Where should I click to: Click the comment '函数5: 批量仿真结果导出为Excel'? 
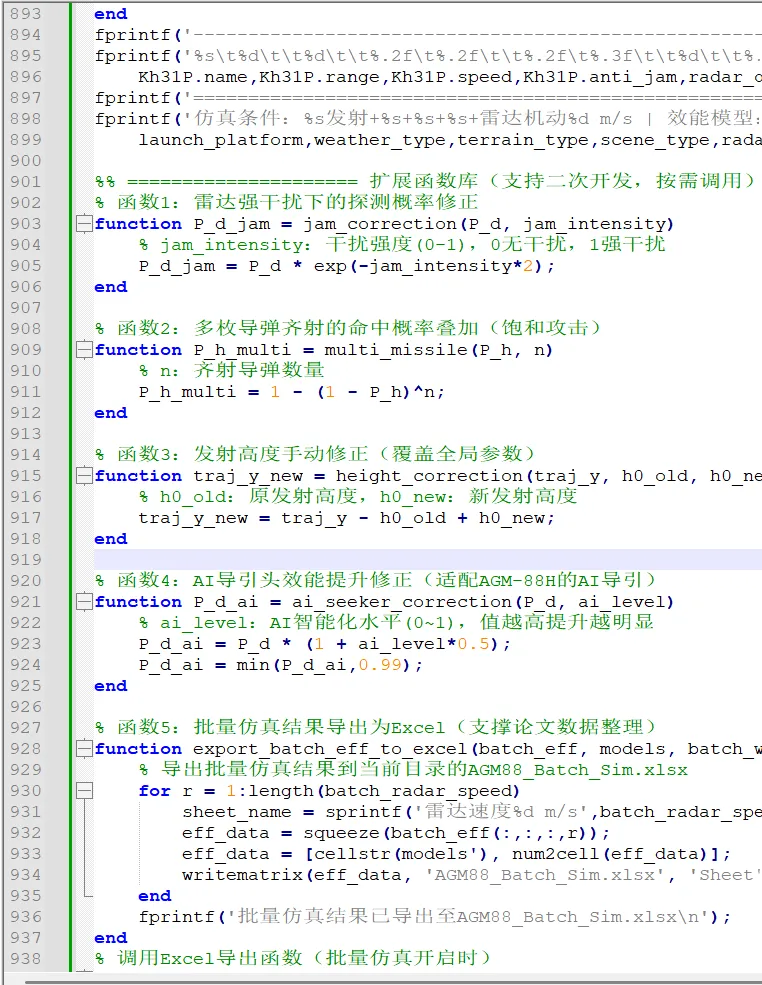click(281, 727)
